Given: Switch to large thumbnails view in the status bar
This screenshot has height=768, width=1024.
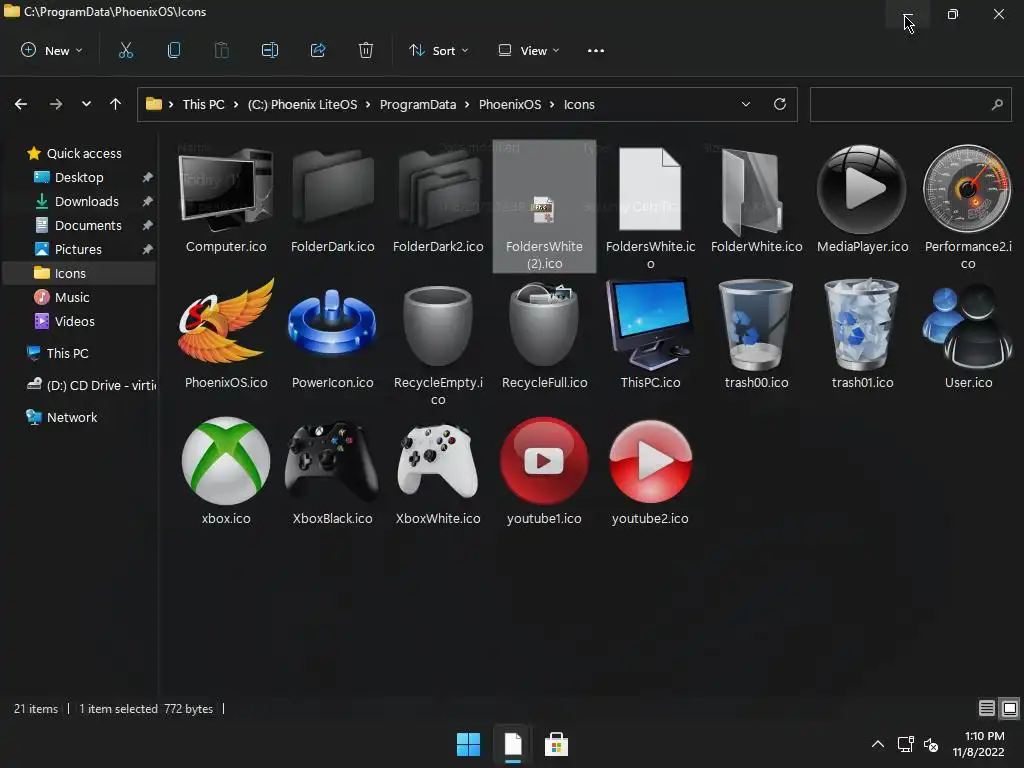Looking at the screenshot, I should point(1010,708).
